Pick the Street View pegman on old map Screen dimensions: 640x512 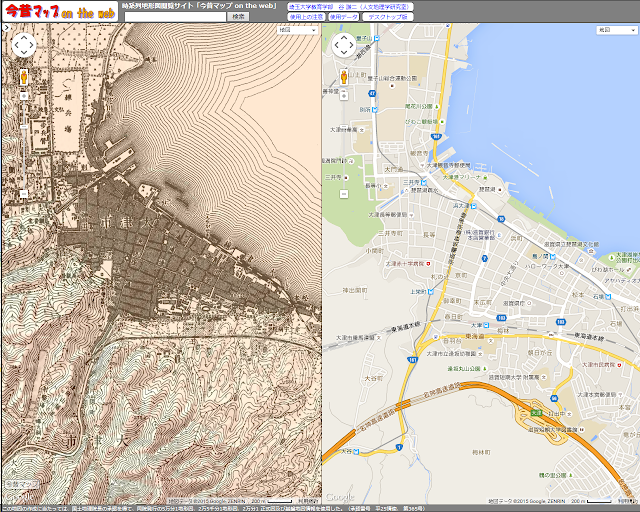(x=24, y=77)
